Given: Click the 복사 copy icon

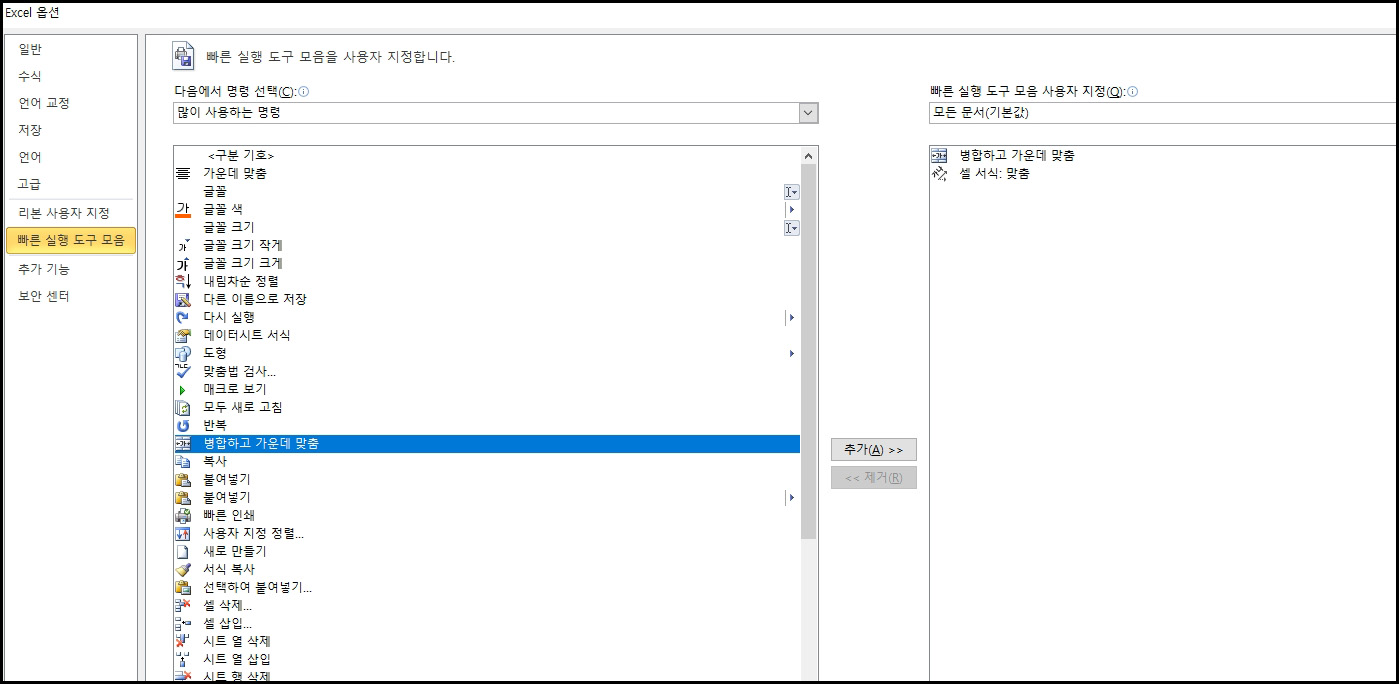Looking at the screenshot, I should pyautogui.click(x=183, y=461).
